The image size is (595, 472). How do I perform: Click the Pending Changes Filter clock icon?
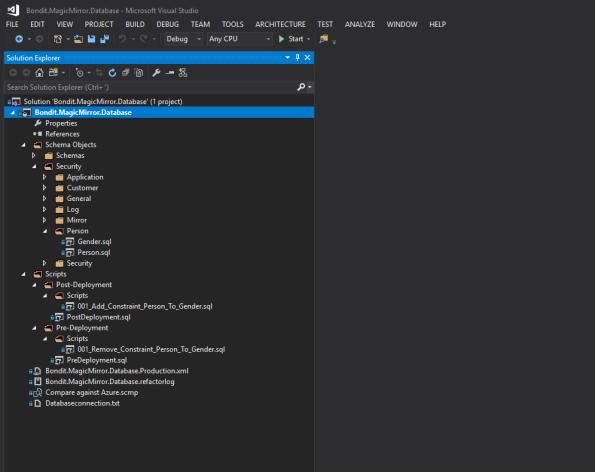pos(79,72)
